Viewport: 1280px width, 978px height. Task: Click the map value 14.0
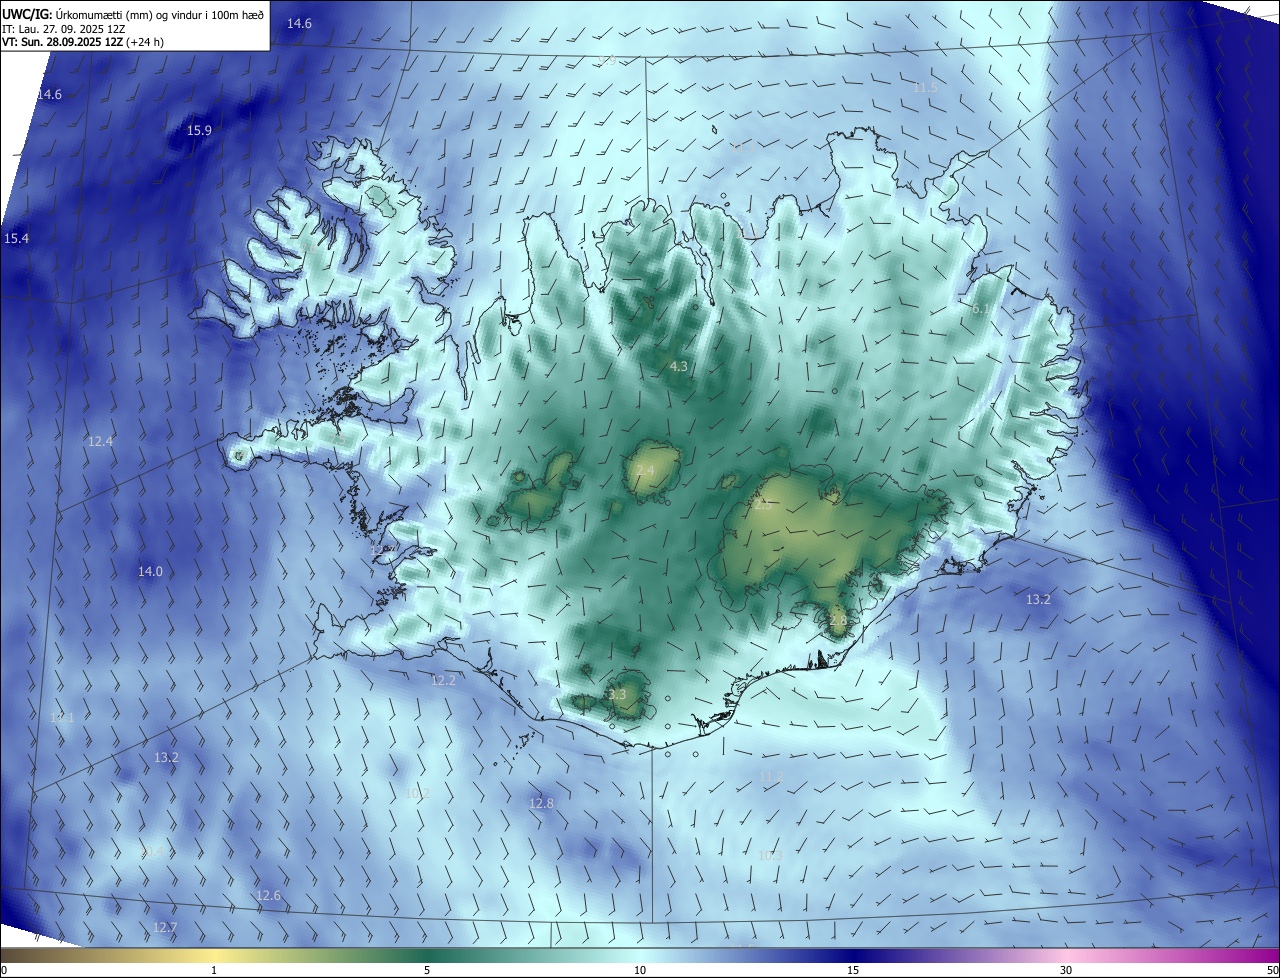coord(150,571)
